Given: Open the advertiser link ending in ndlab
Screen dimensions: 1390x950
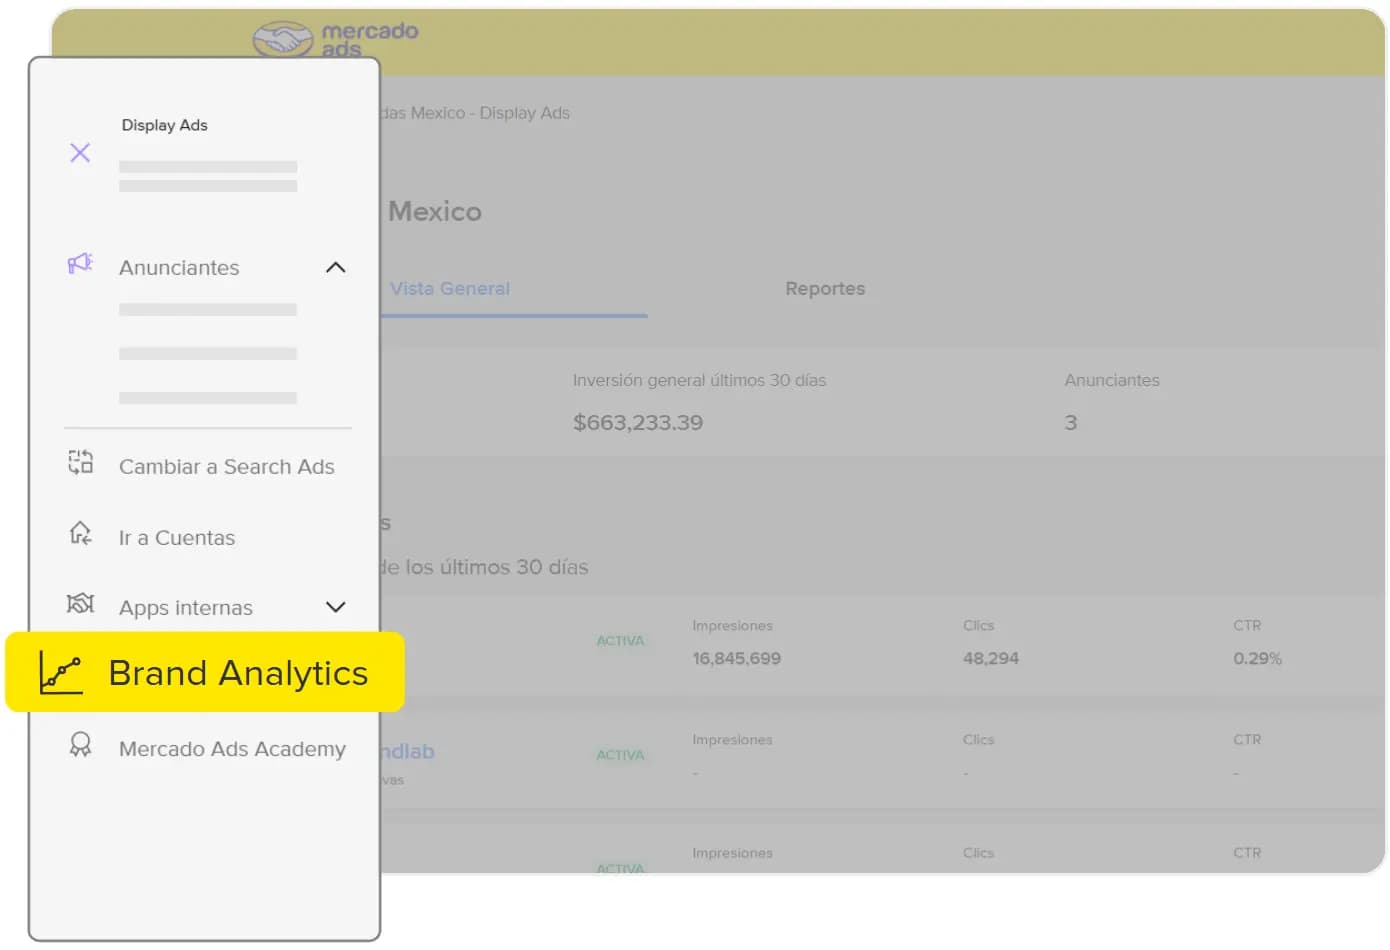Looking at the screenshot, I should click(x=408, y=752).
